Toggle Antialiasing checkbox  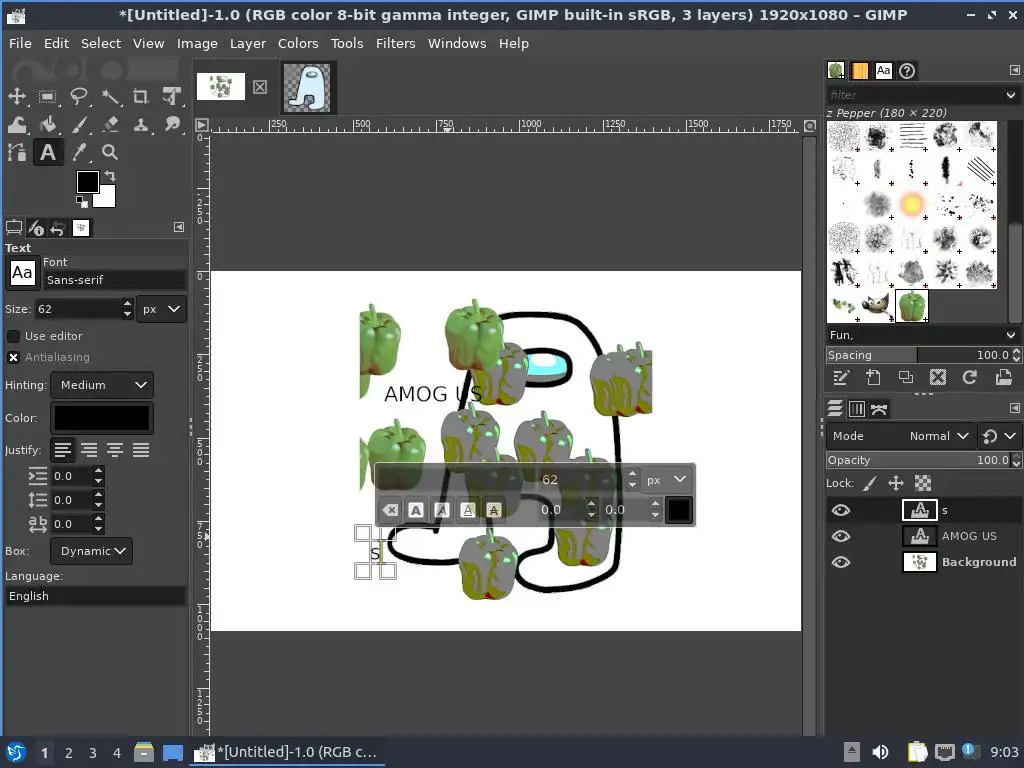tap(13, 357)
